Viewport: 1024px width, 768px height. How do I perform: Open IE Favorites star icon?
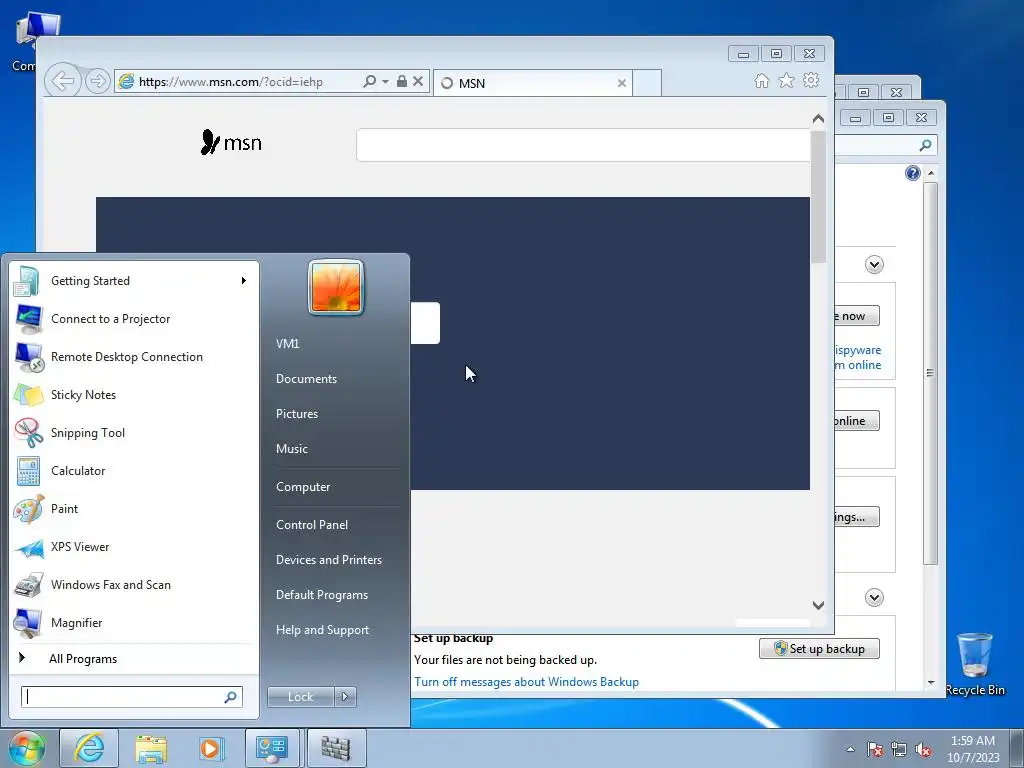coord(786,80)
